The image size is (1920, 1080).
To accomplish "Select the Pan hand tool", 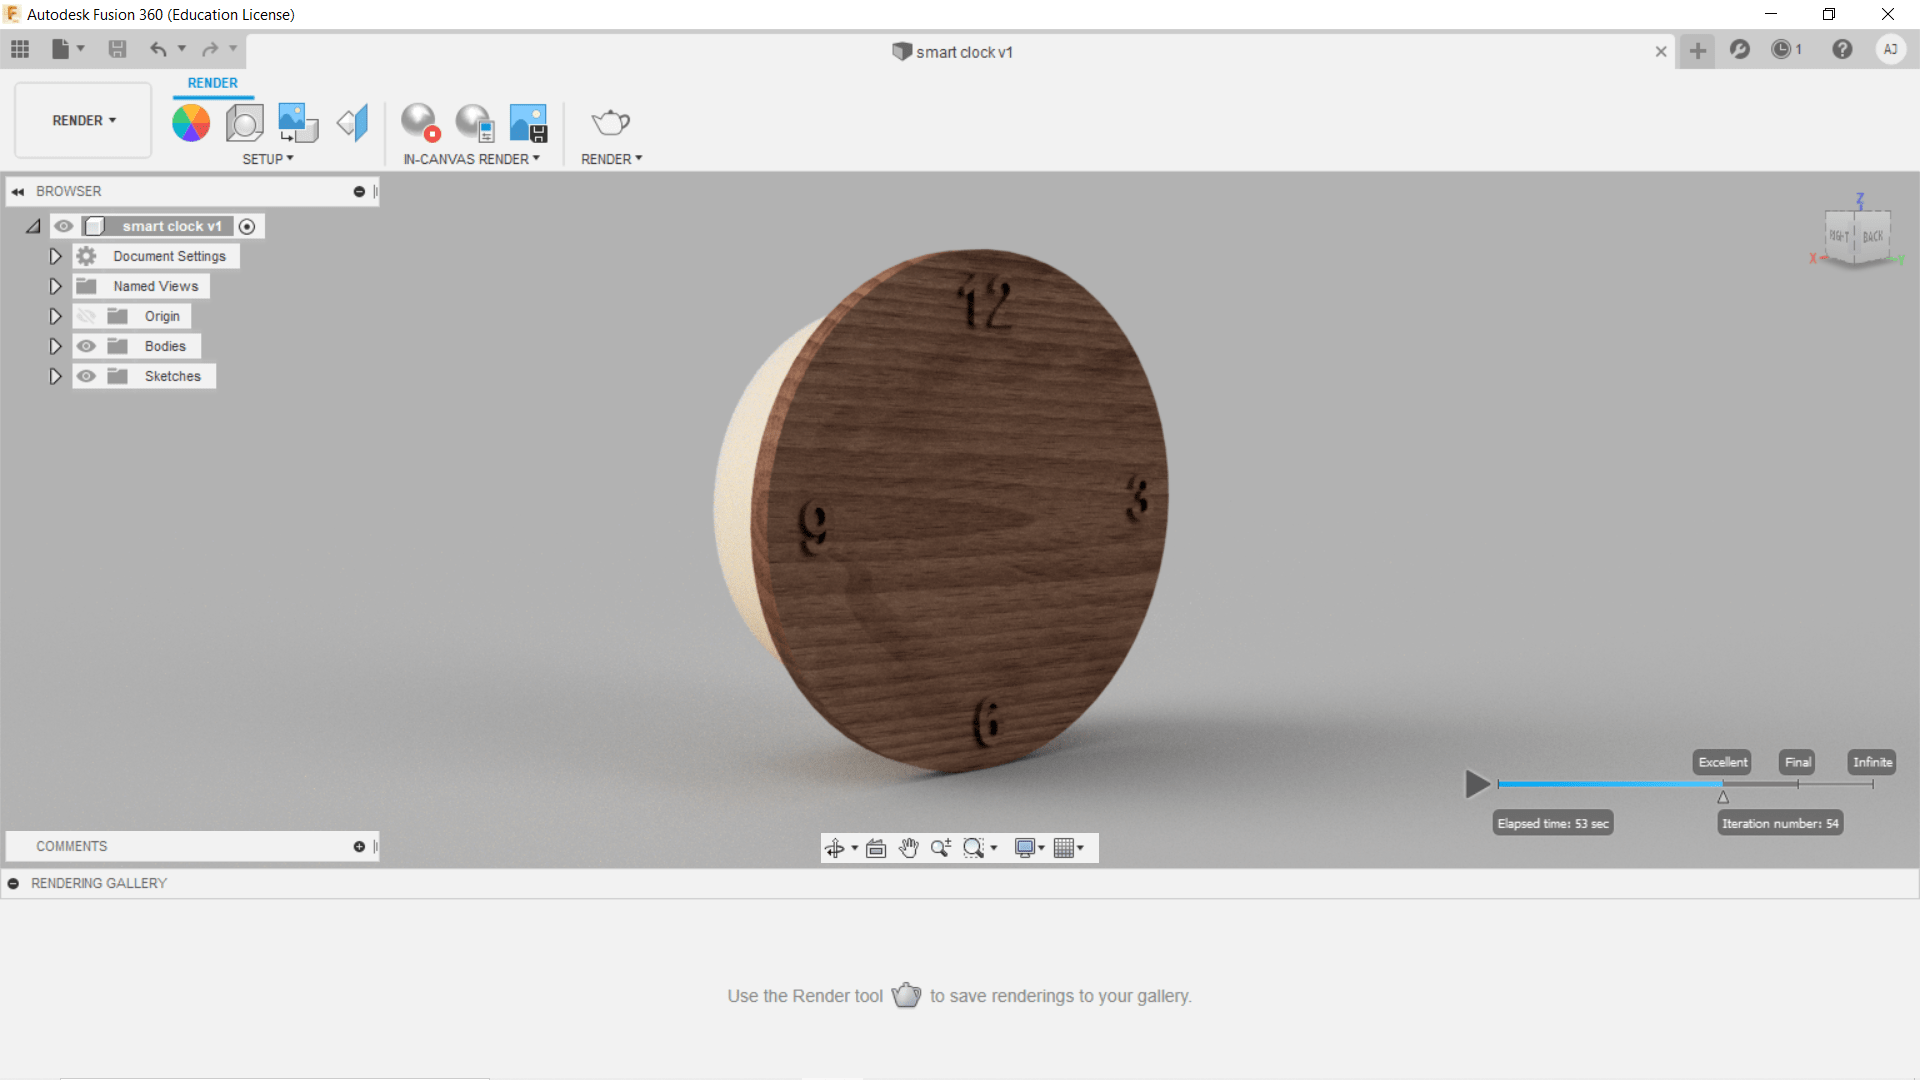I will point(908,848).
